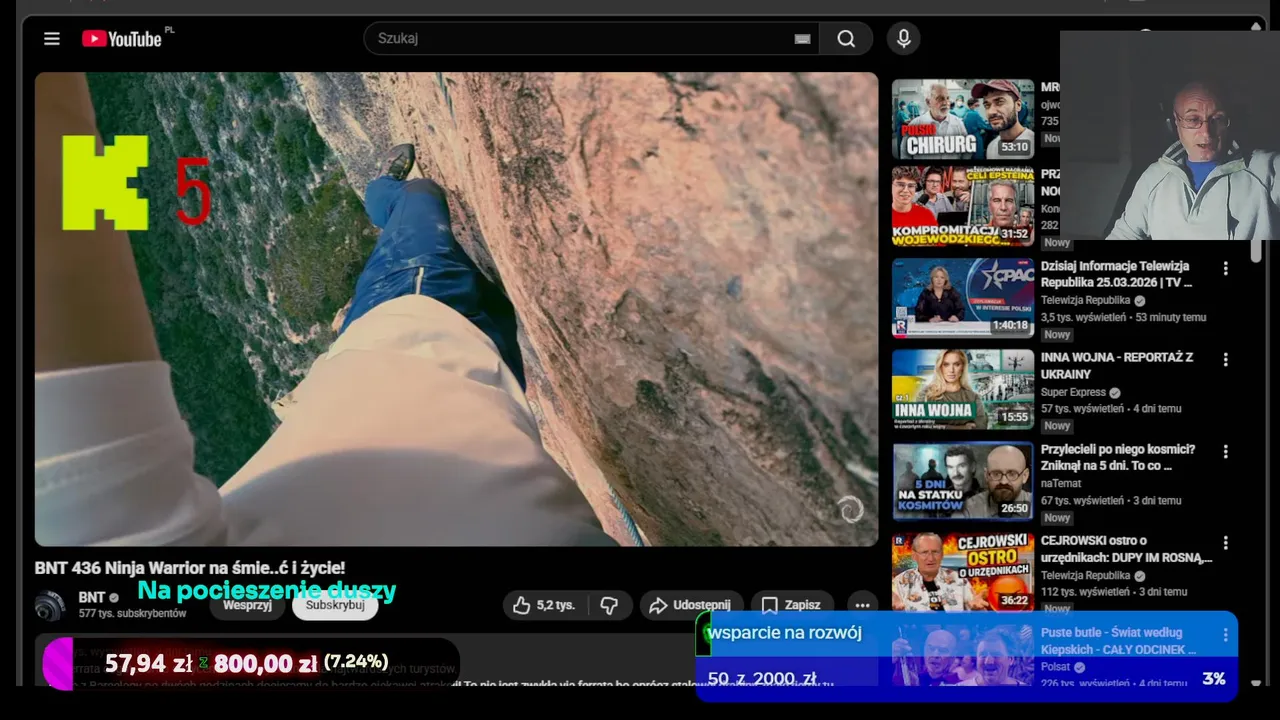The height and width of the screenshot is (720, 1280).
Task: Click the magnifier search button
Action: [846, 39]
